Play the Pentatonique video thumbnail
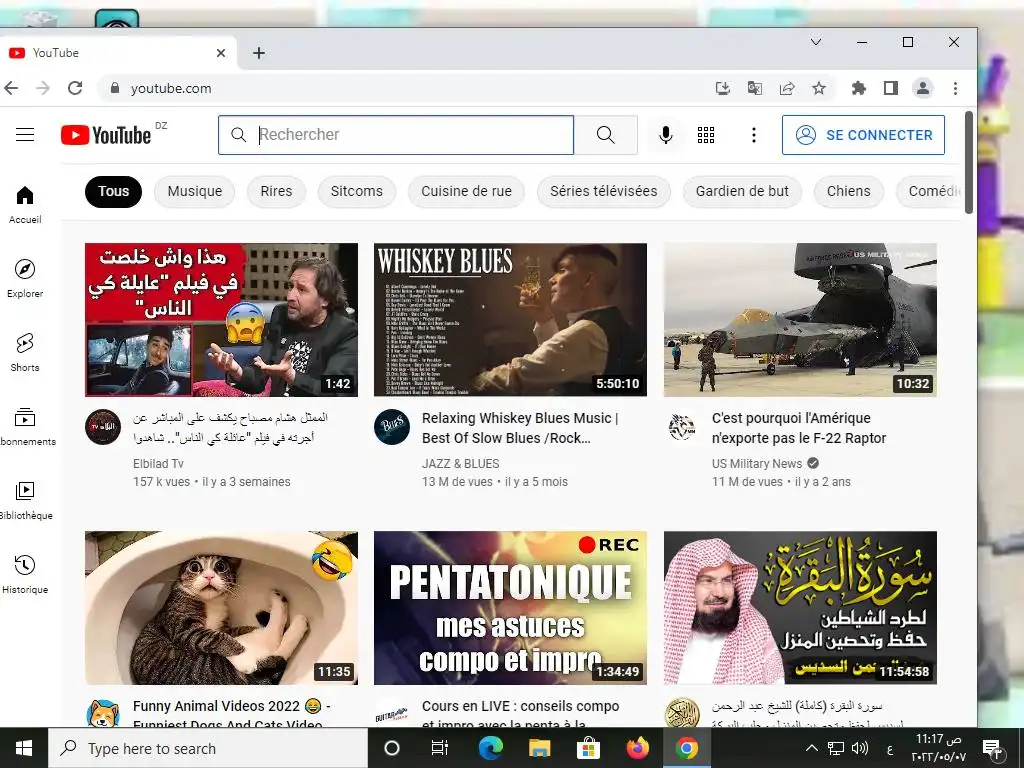 pos(510,608)
